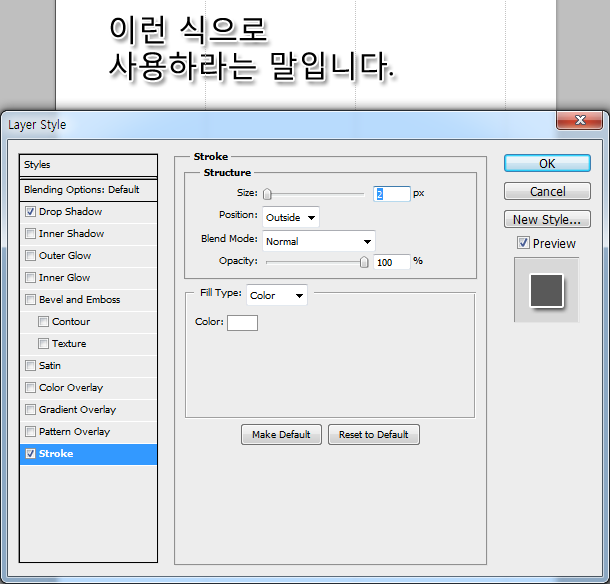
Task: Select the highlighted Stroke row
Action: pos(88,454)
